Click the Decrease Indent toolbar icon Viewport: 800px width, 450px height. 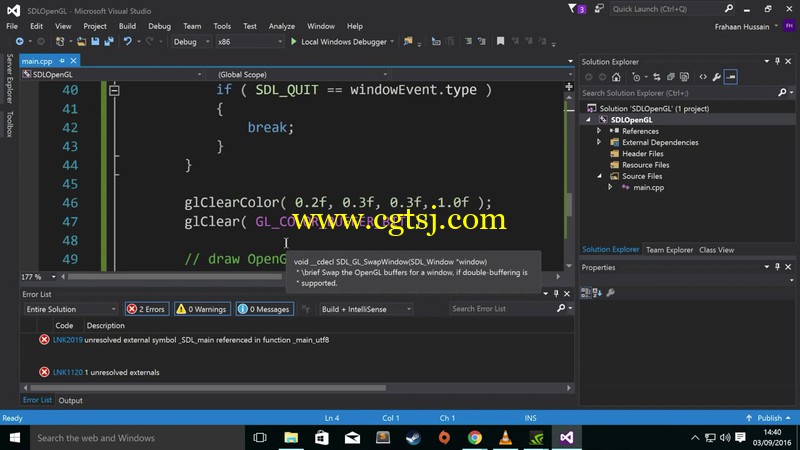(x=468, y=41)
